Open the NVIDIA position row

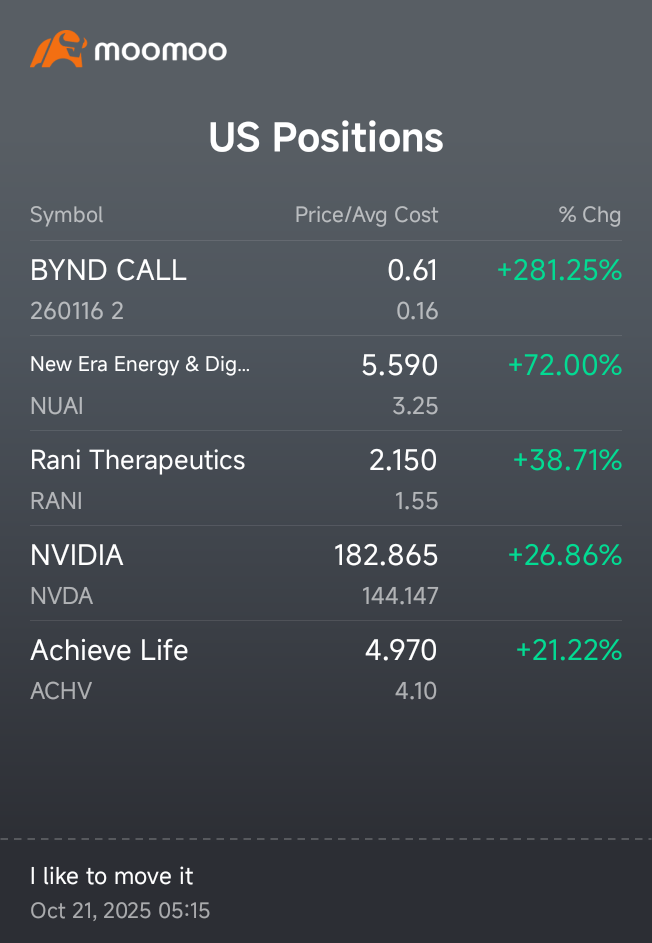[x=326, y=573]
